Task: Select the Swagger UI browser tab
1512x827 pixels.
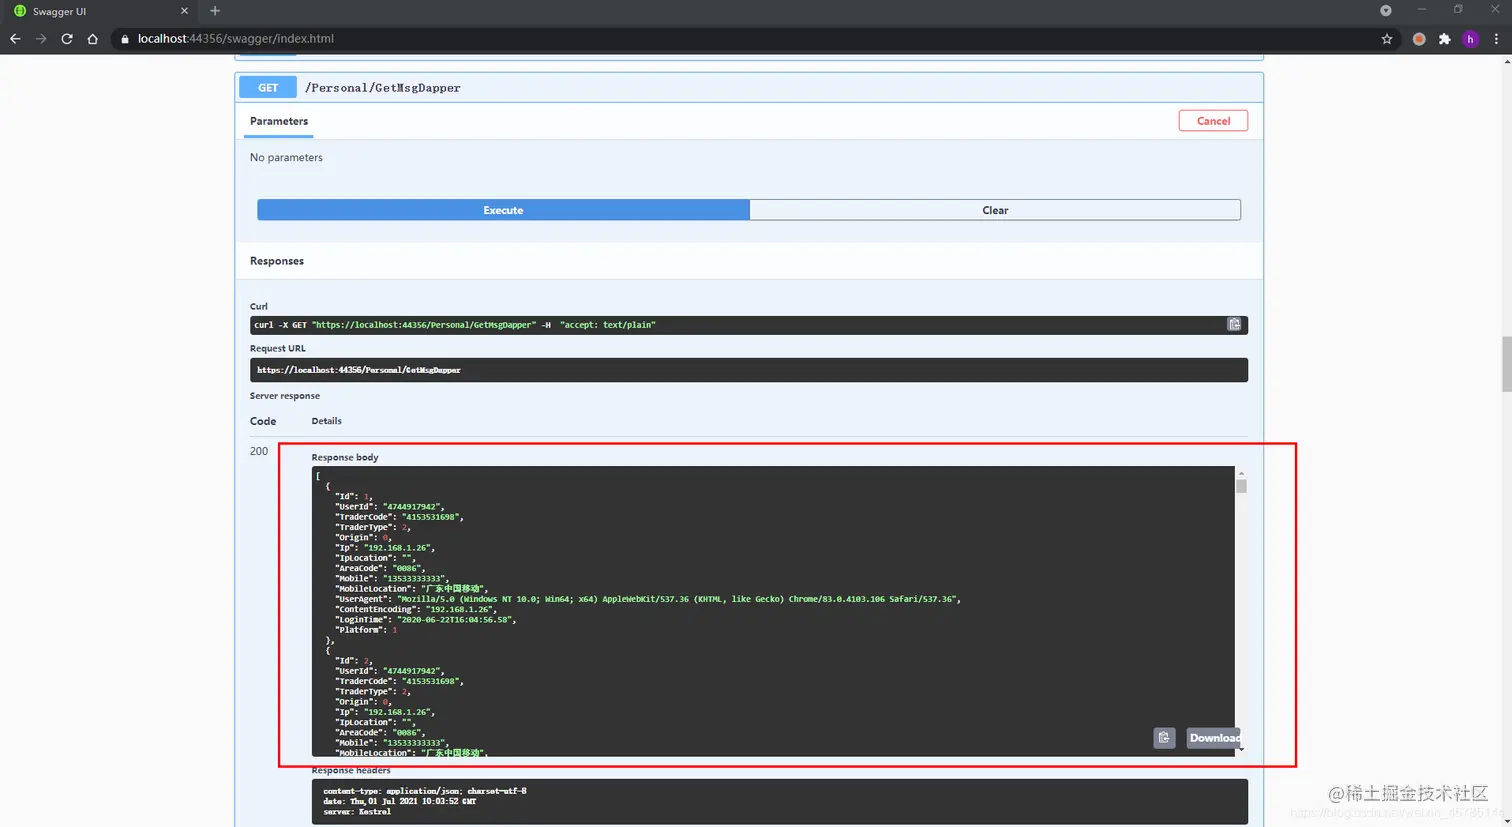Action: tap(100, 11)
